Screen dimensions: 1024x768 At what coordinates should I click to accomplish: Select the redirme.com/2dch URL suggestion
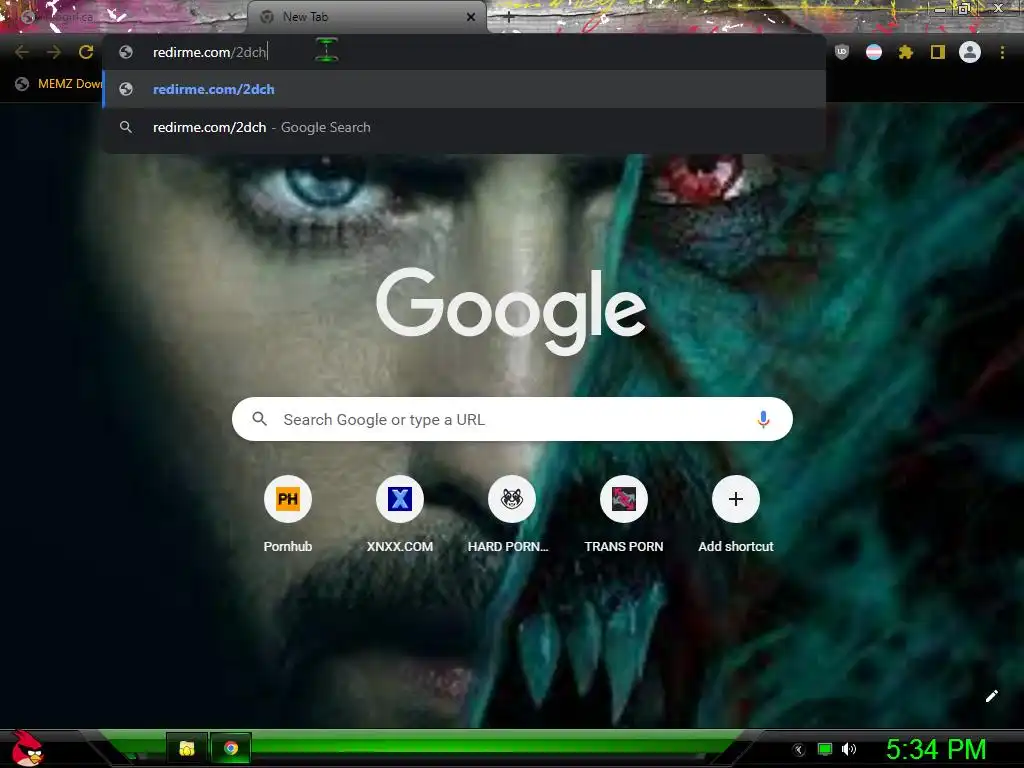[464, 89]
